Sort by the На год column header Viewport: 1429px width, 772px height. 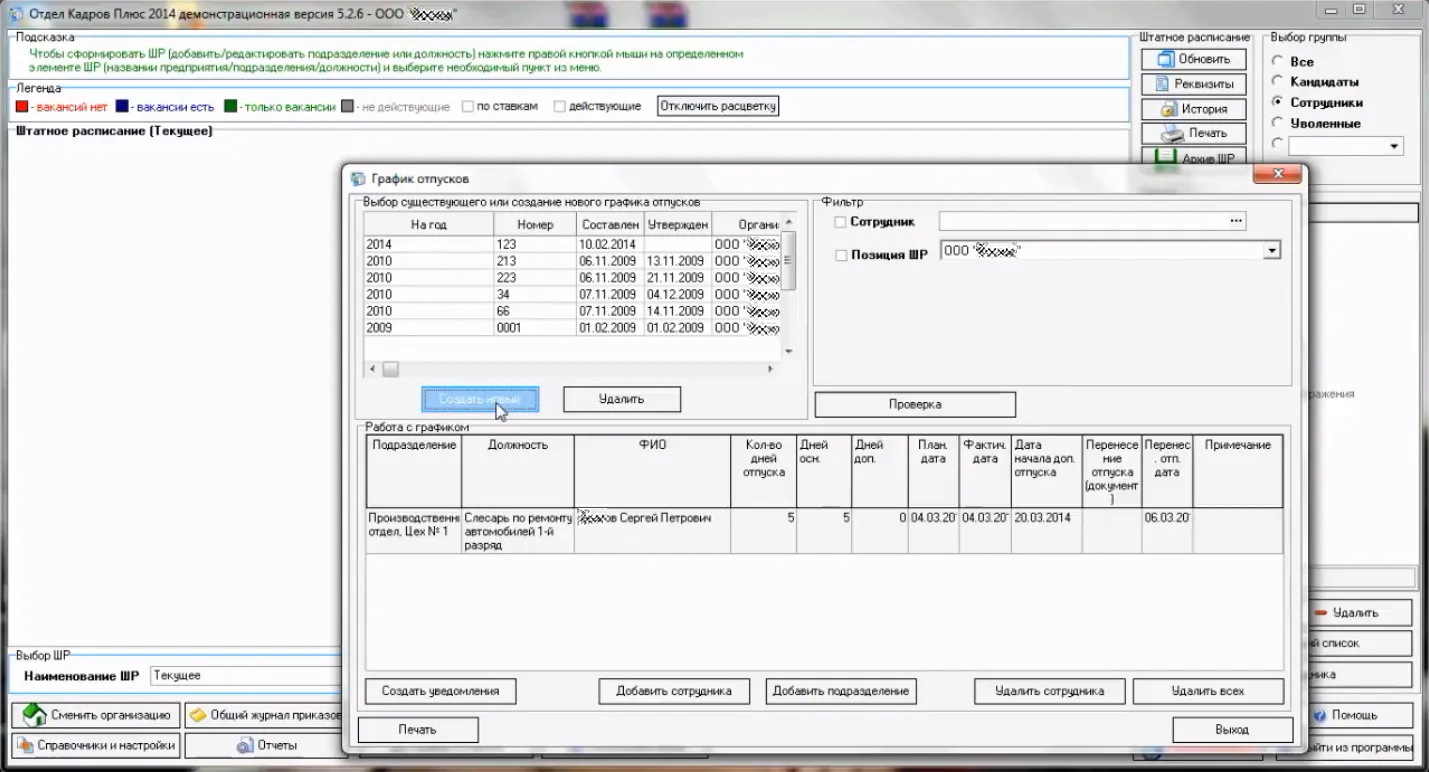429,224
